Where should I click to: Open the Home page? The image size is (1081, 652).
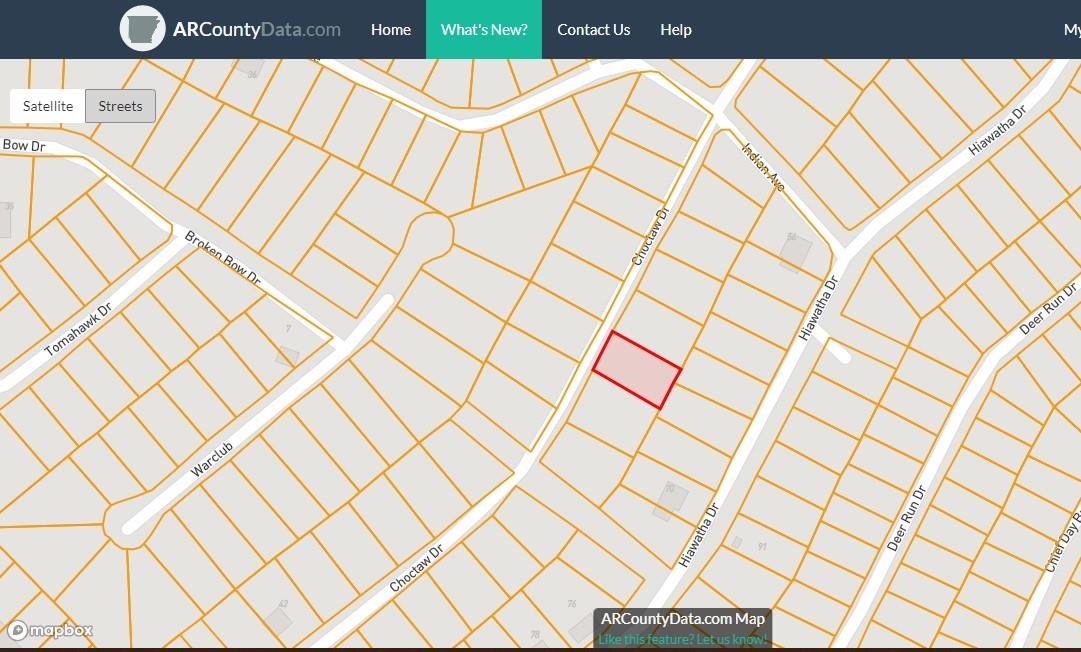pos(391,30)
